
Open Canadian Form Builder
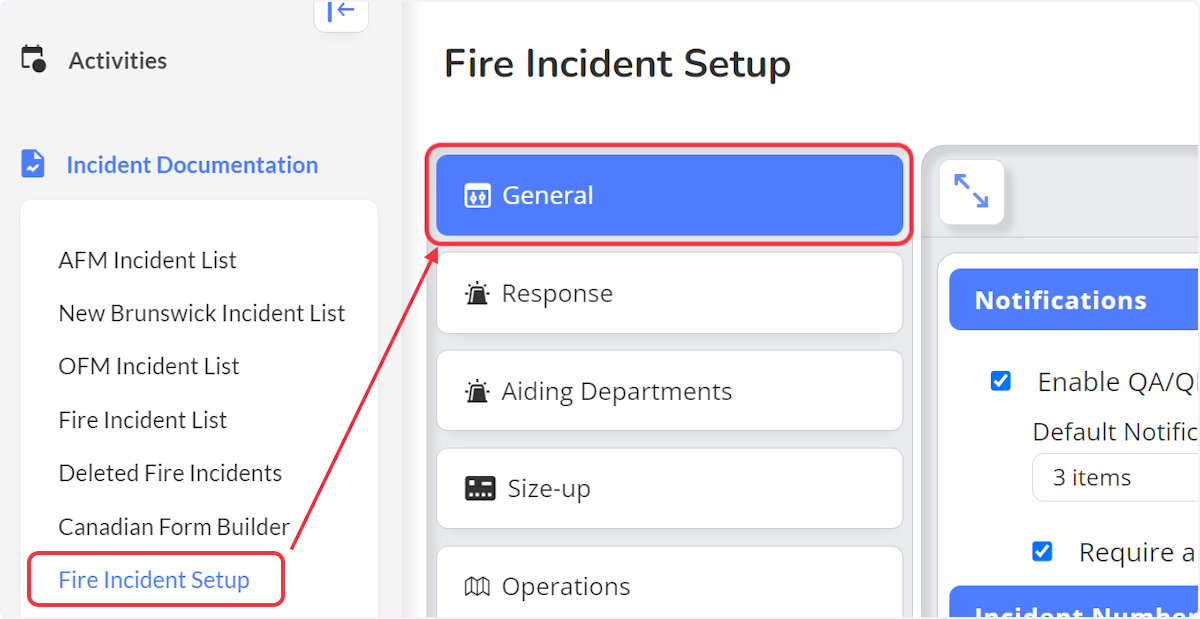174,526
